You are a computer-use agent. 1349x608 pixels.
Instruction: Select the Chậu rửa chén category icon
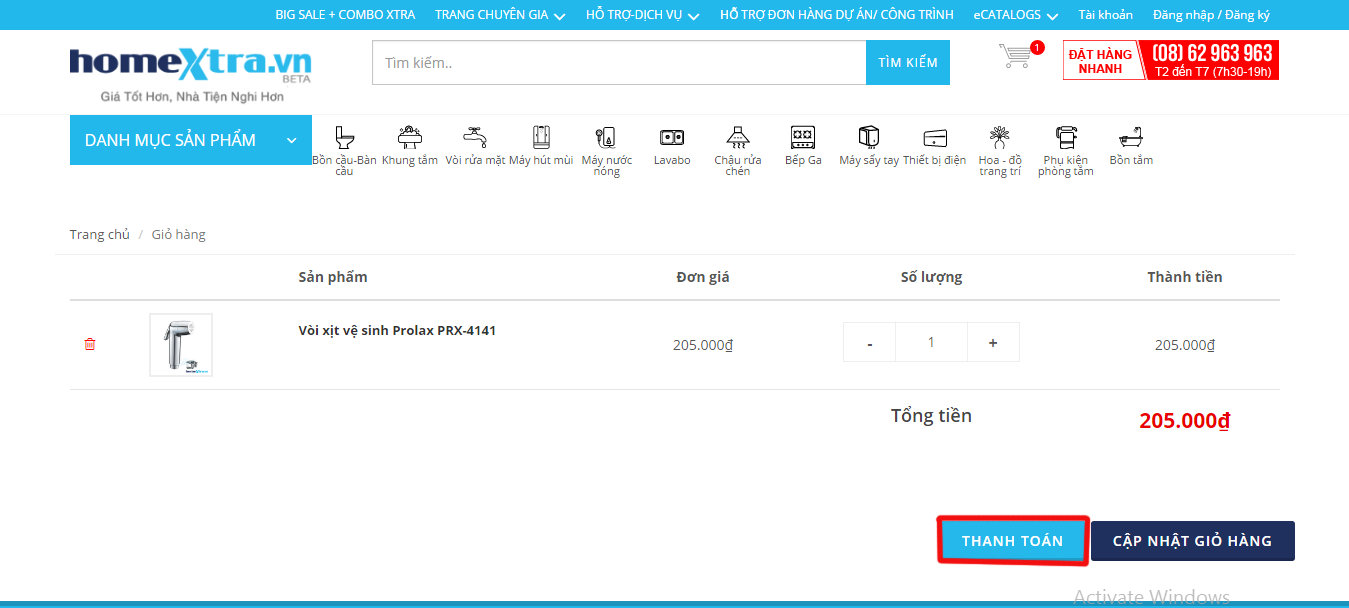click(738, 137)
